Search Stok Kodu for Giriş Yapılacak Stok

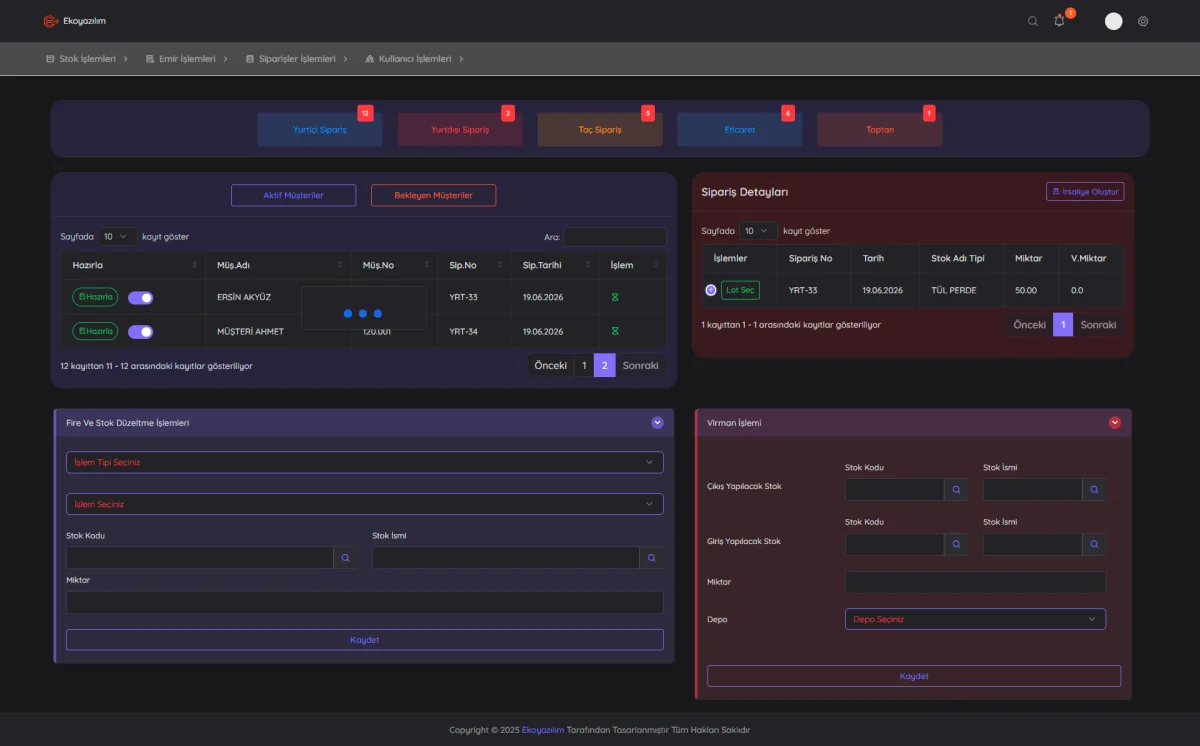pyautogui.click(x=956, y=544)
